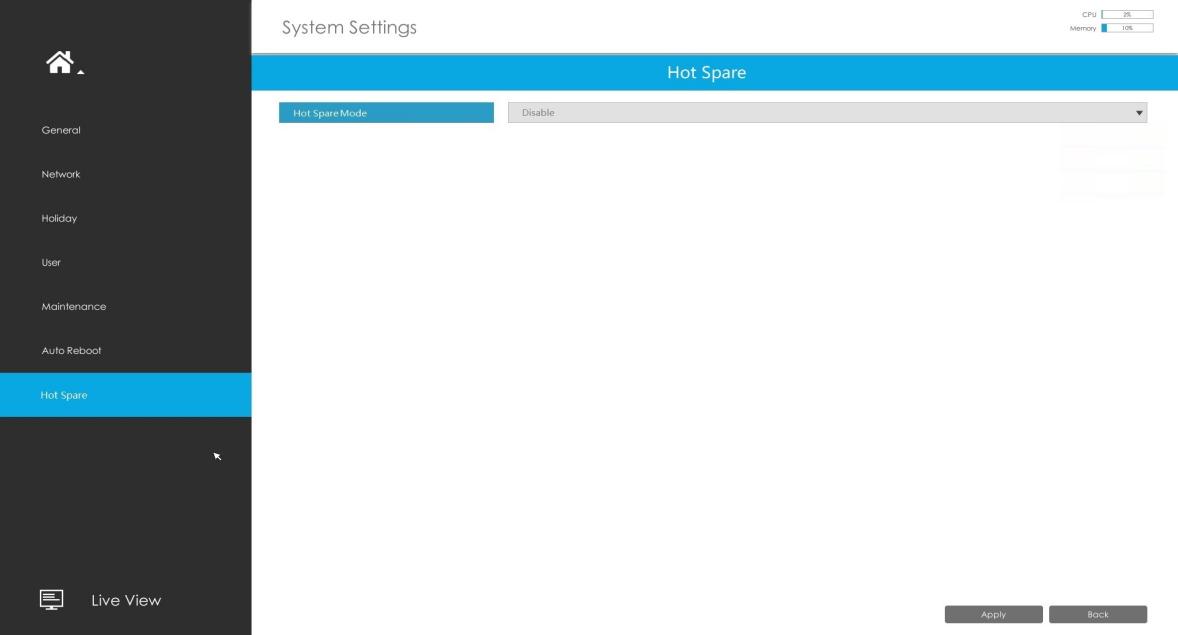Click the System Settings page title

pyautogui.click(x=349, y=27)
